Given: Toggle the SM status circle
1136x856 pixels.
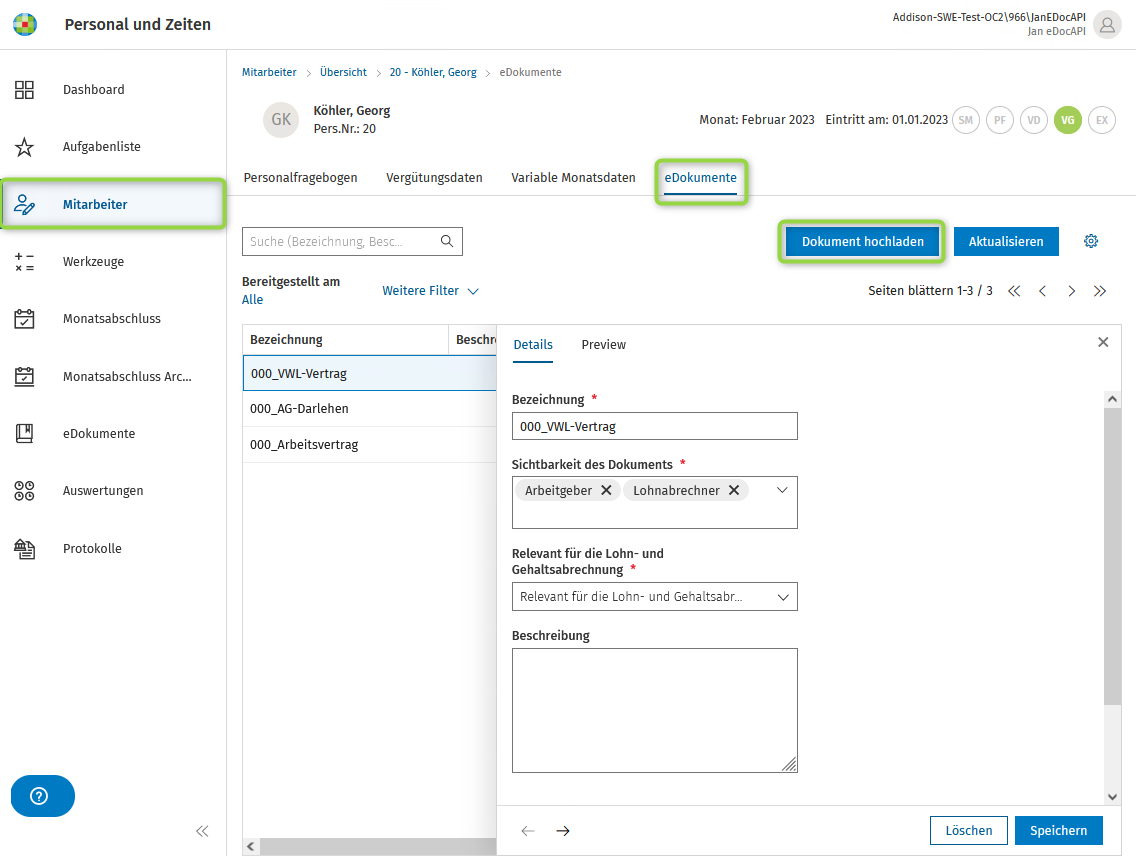Looking at the screenshot, I should (965, 120).
